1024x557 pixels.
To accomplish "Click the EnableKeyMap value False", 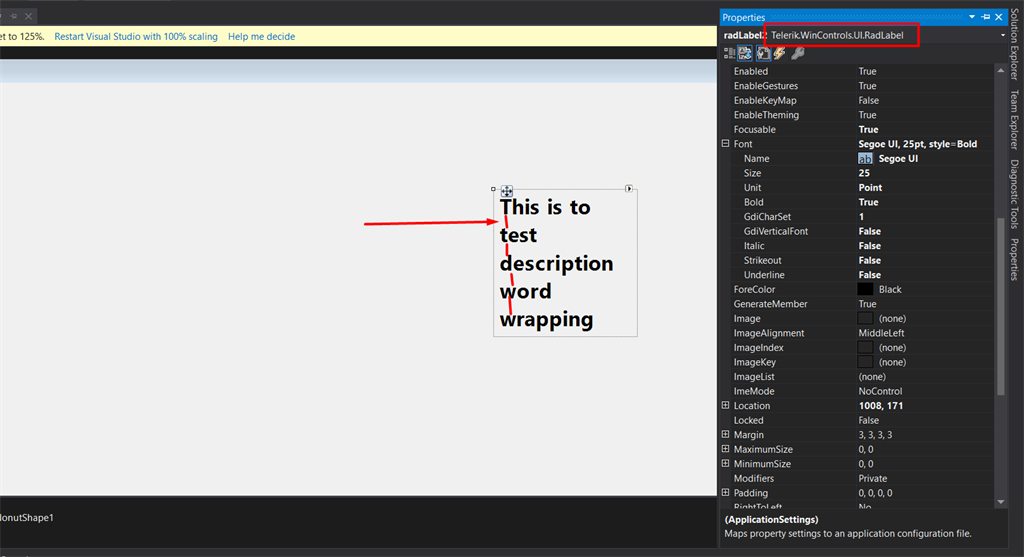I will 869,101.
